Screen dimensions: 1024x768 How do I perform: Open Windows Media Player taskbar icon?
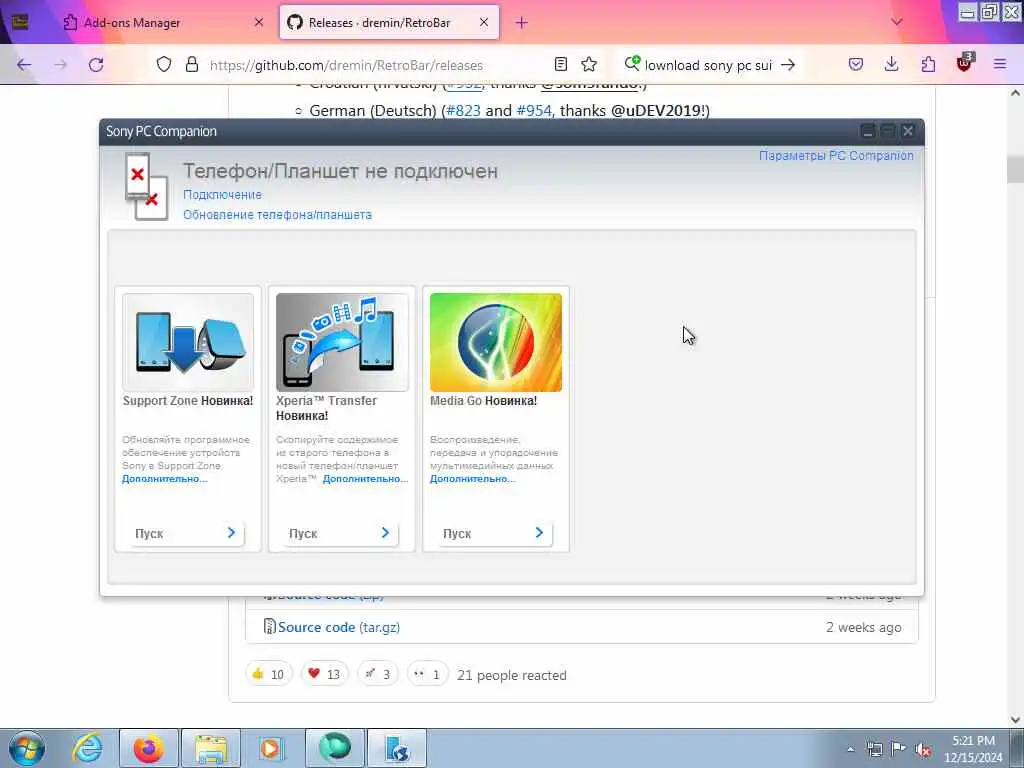[271, 748]
